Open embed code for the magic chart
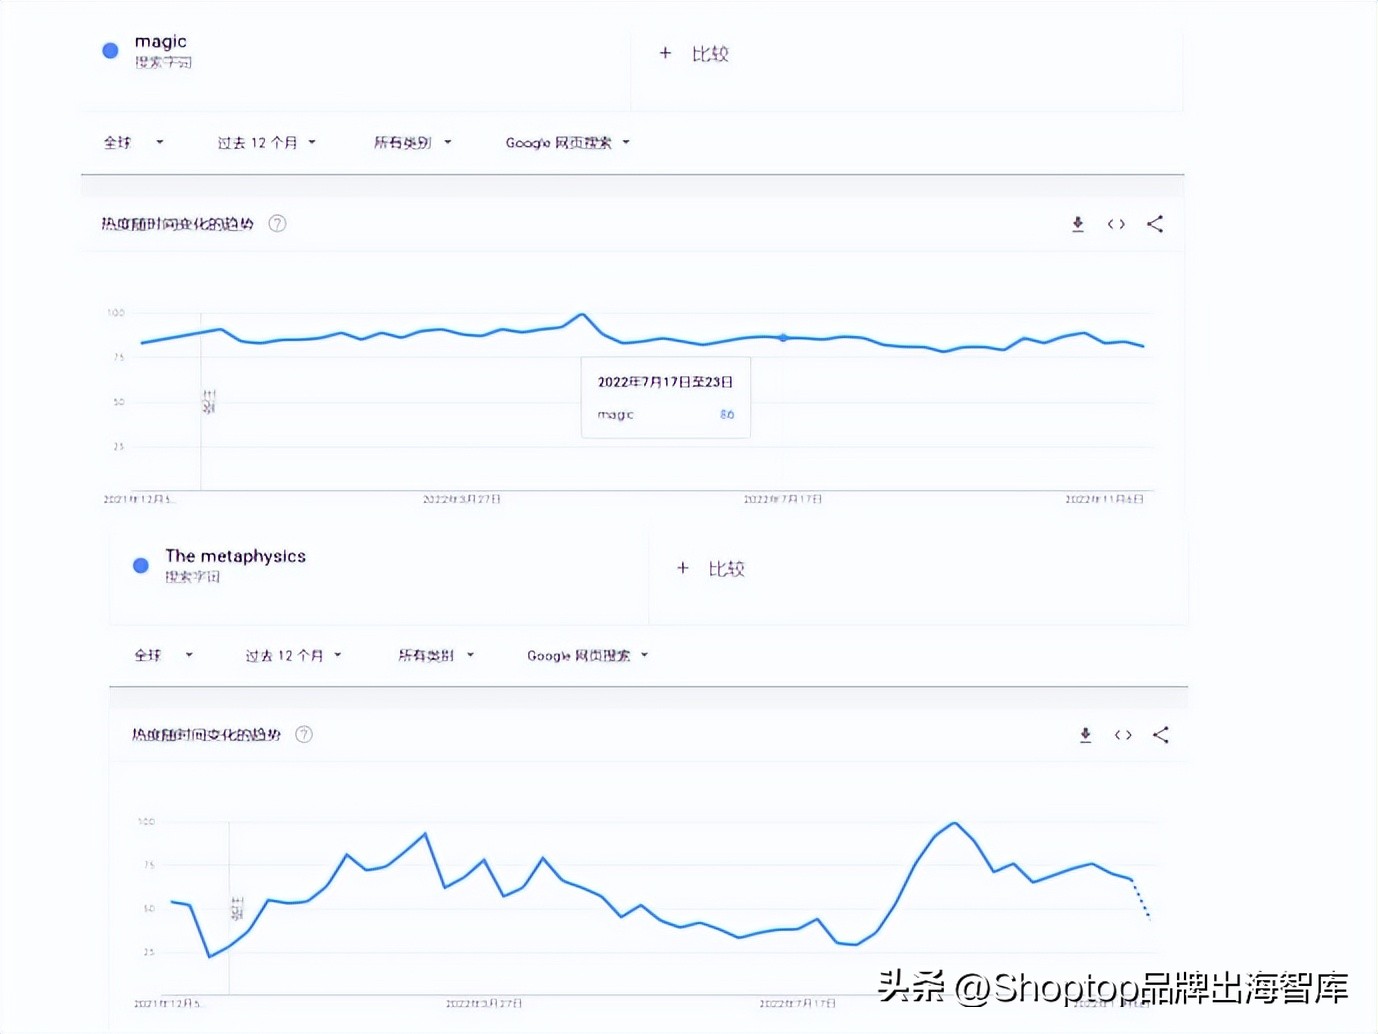This screenshot has width=1378, height=1034. 1116,224
